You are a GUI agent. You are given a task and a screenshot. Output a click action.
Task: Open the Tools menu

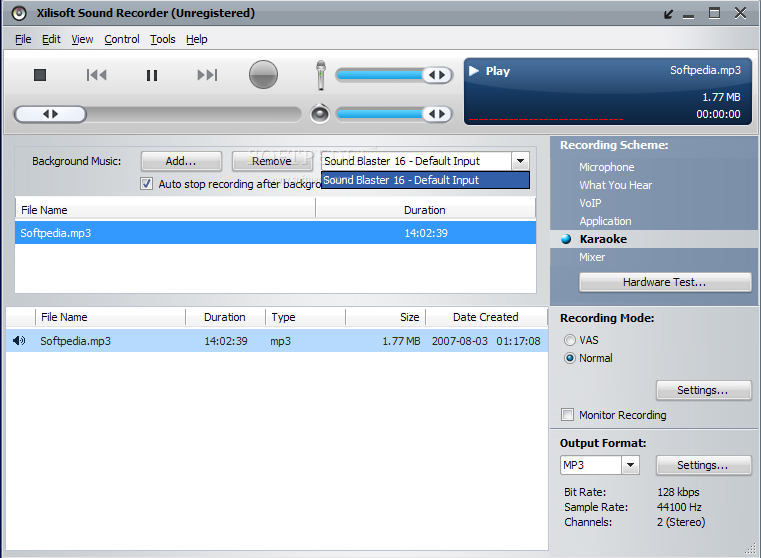pyautogui.click(x=163, y=39)
